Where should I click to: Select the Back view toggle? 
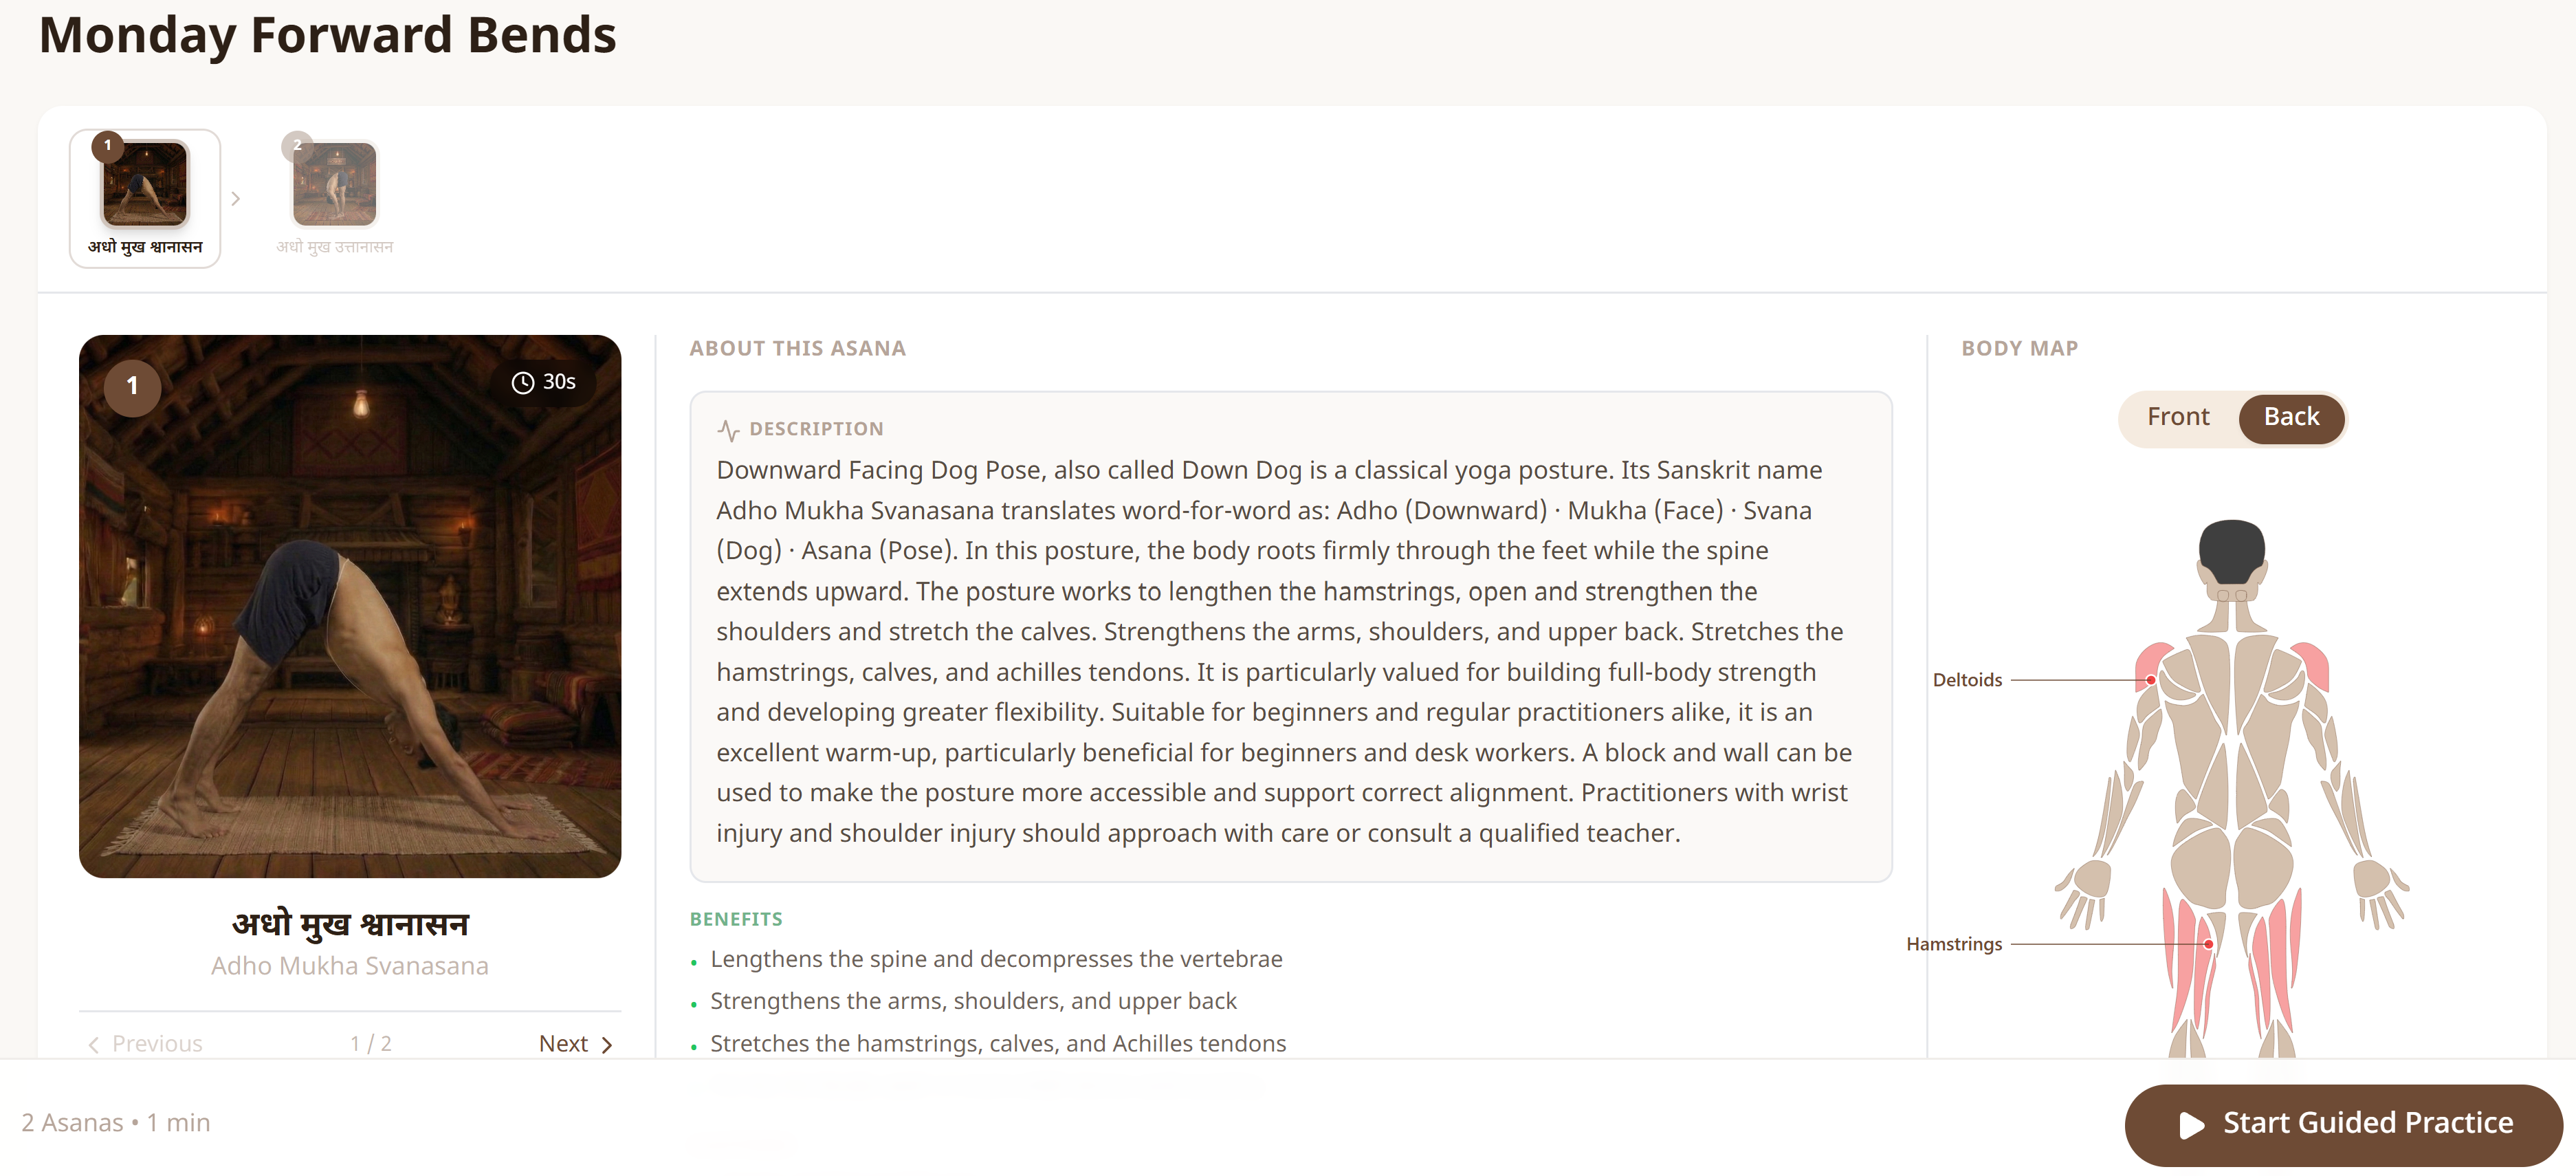tap(2290, 418)
